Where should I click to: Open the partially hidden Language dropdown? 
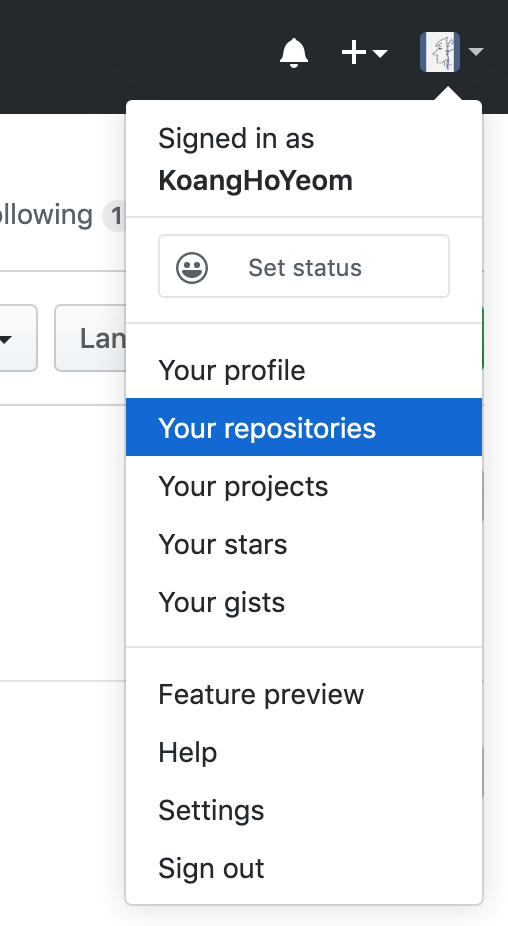coord(90,338)
